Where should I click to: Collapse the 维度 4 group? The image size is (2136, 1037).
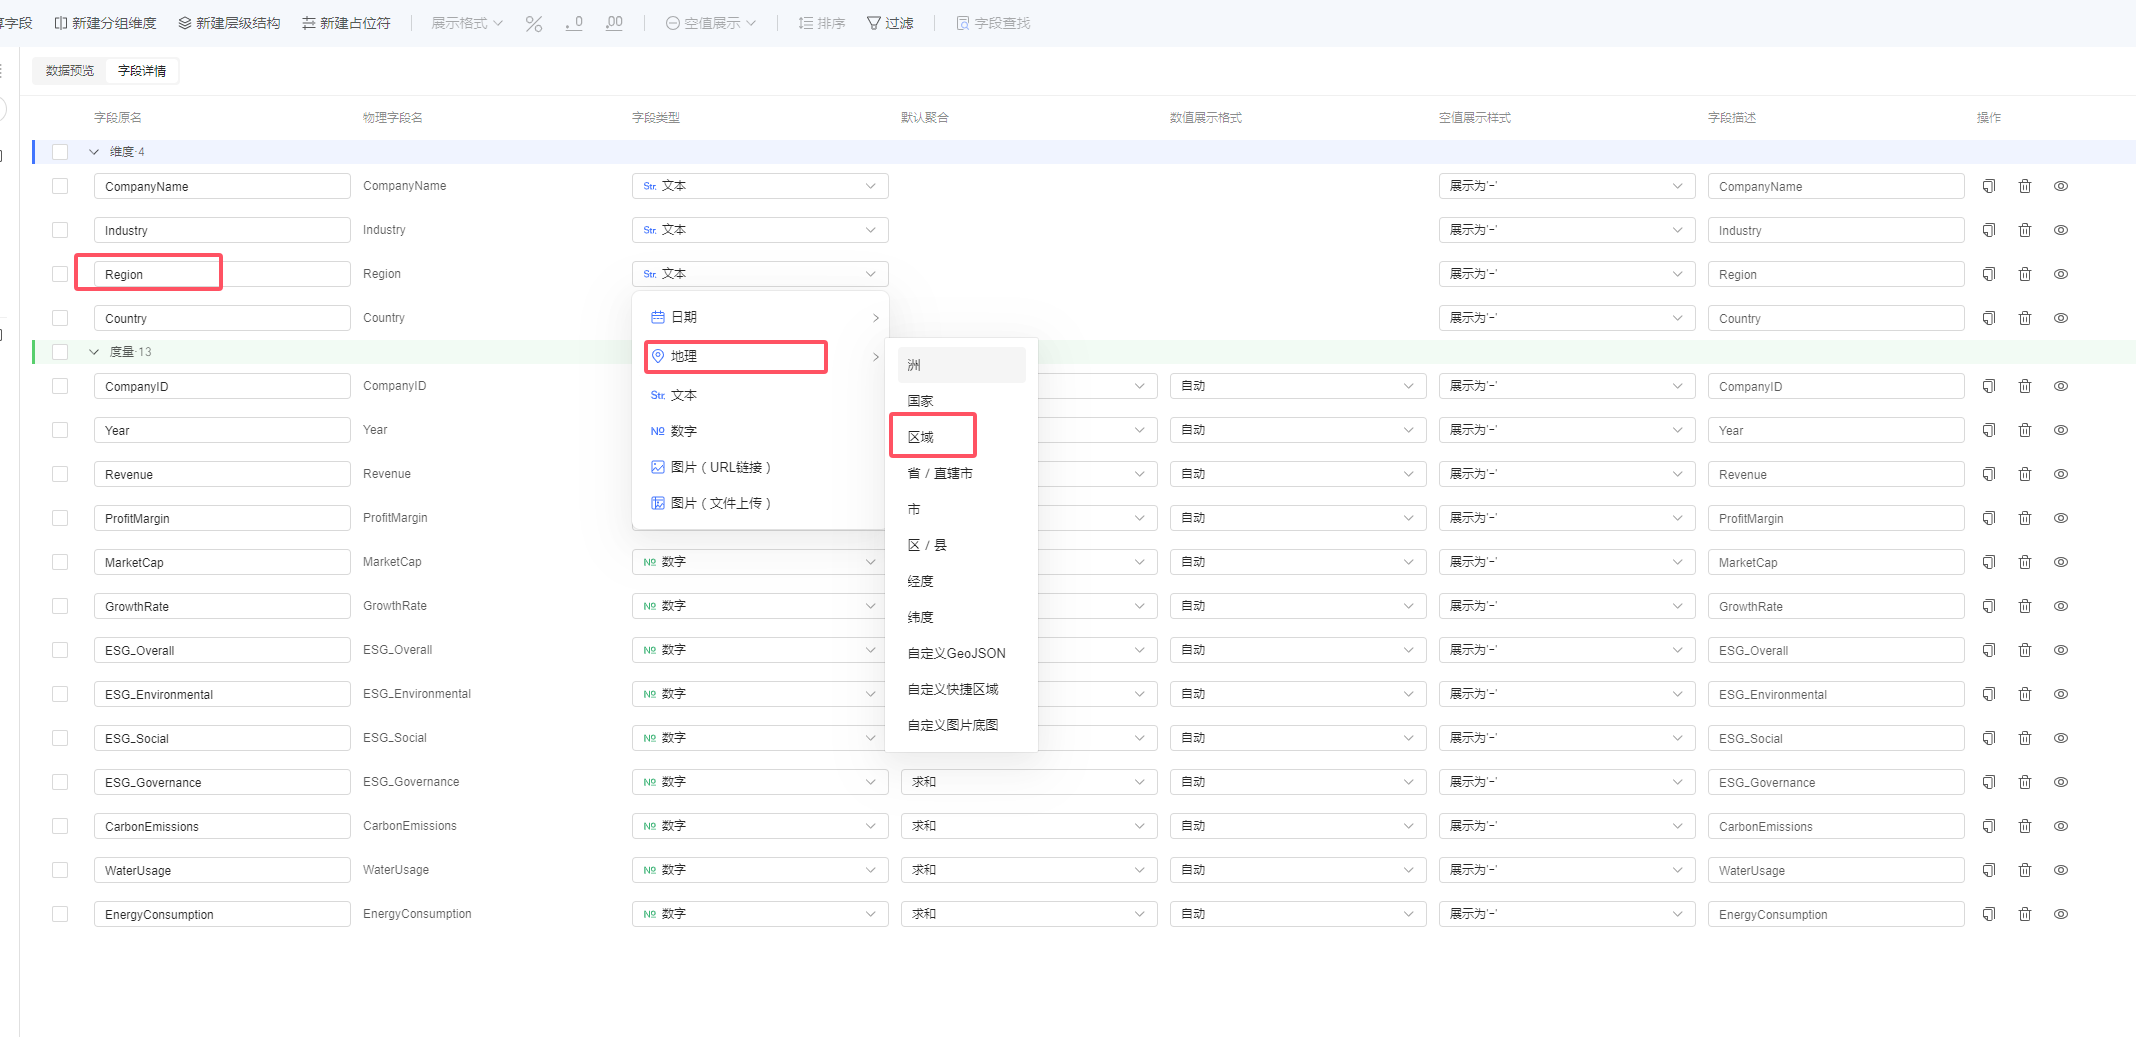(94, 152)
